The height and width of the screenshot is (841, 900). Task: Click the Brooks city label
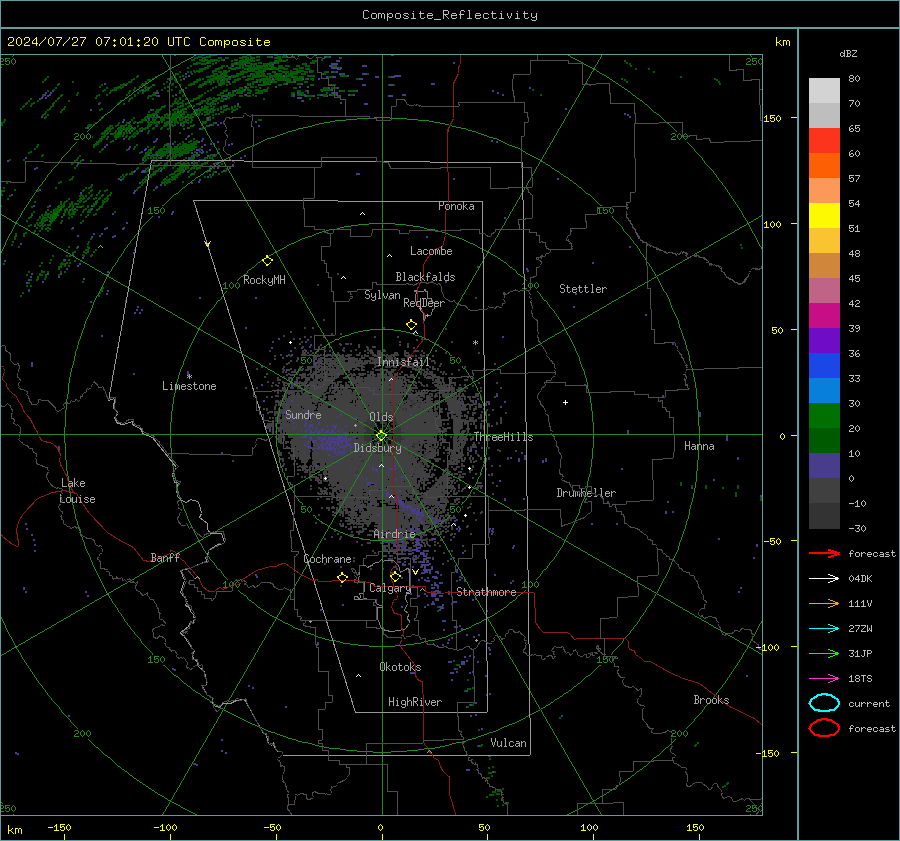711,700
